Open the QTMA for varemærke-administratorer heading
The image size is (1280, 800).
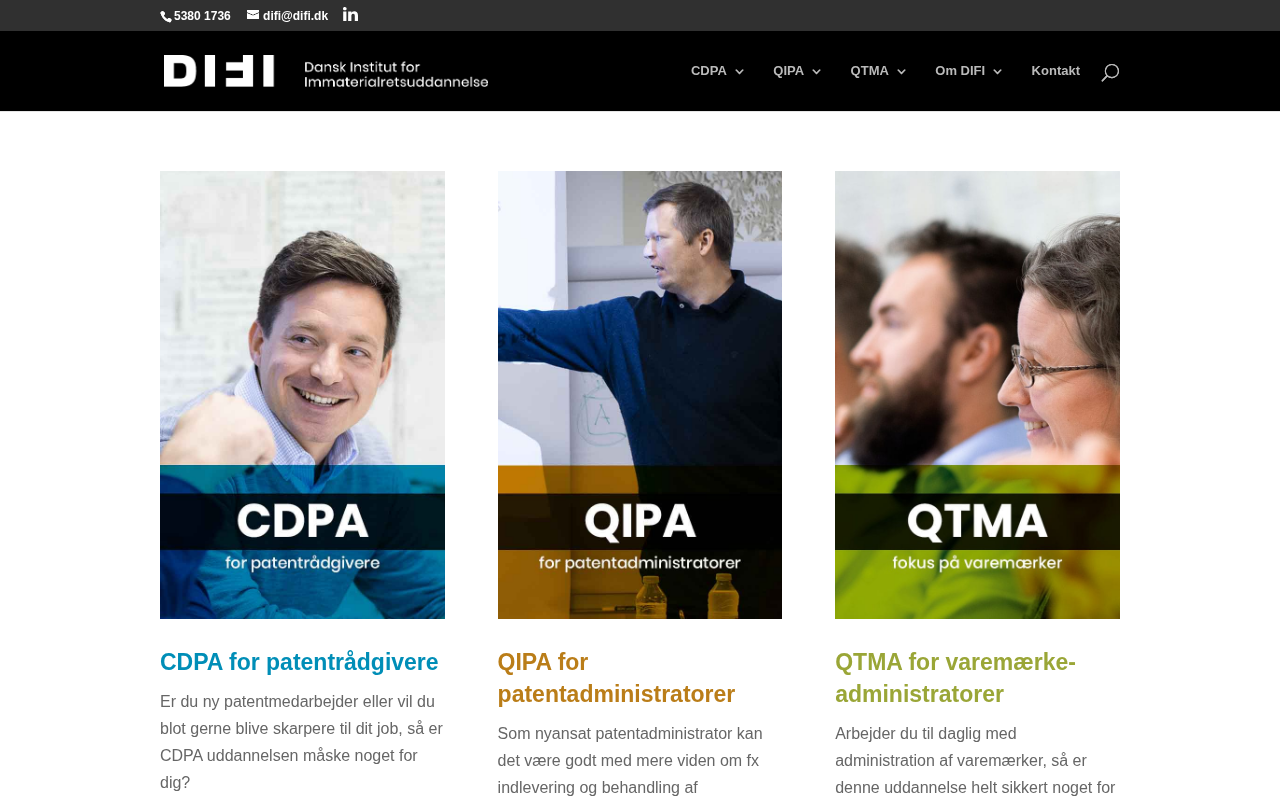955,678
